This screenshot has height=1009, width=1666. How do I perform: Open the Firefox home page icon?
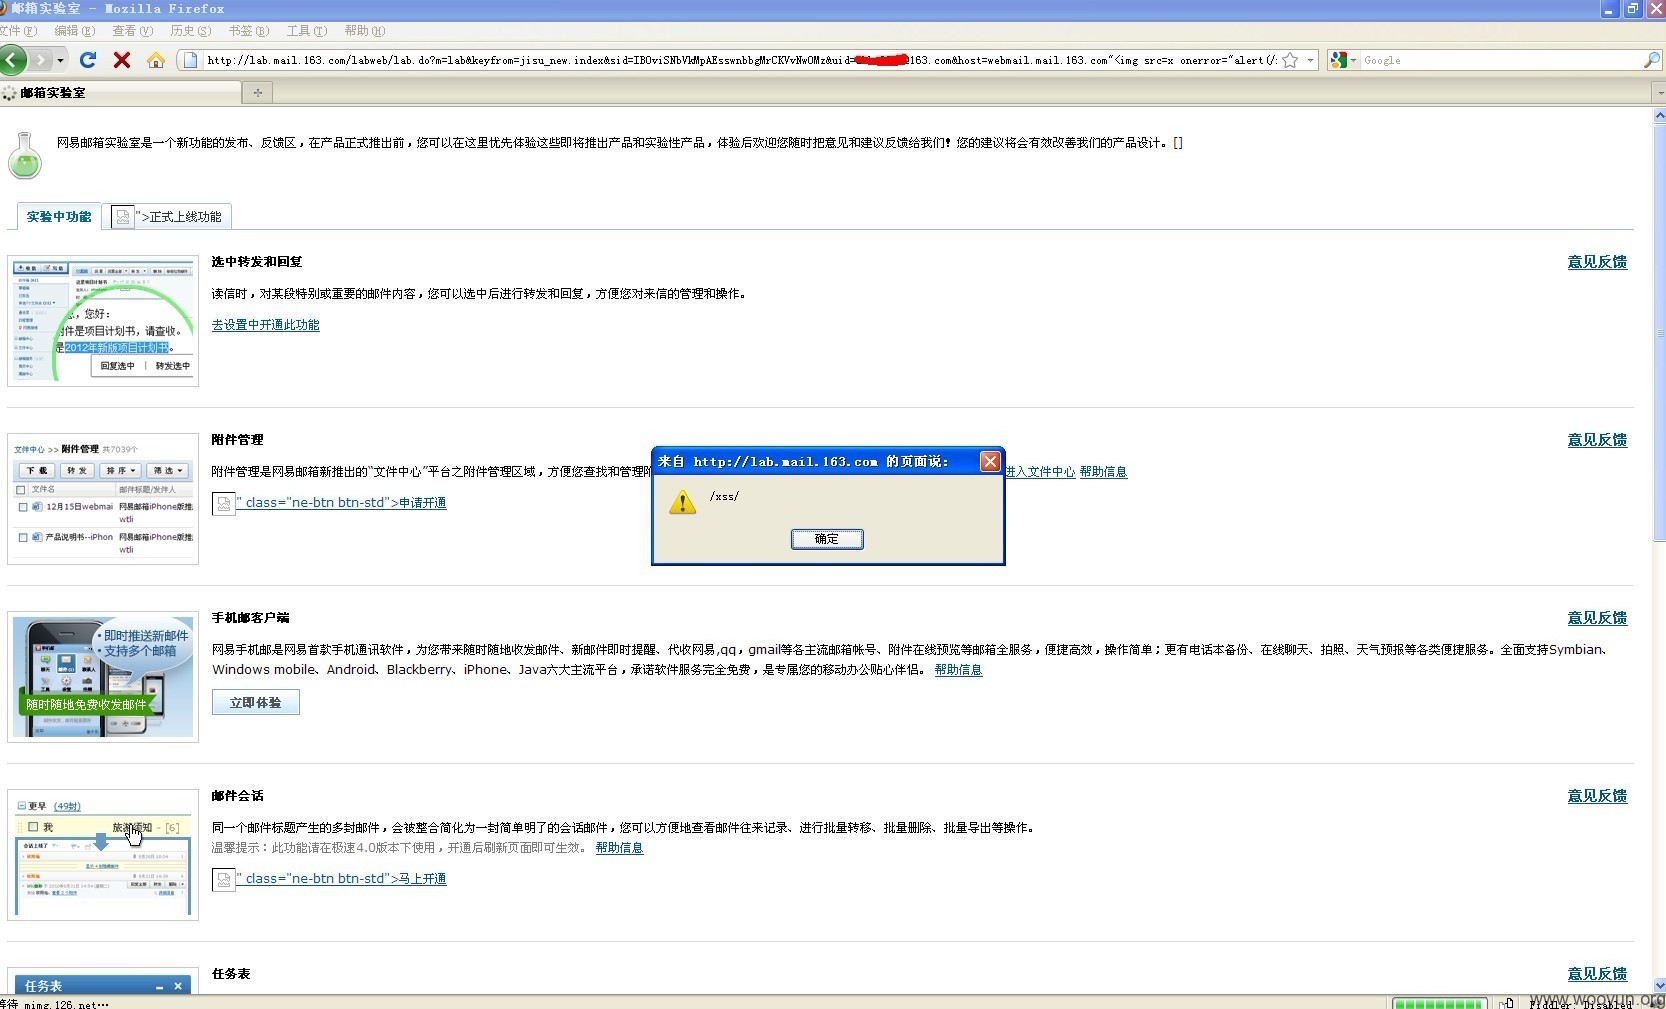pos(155,60)
